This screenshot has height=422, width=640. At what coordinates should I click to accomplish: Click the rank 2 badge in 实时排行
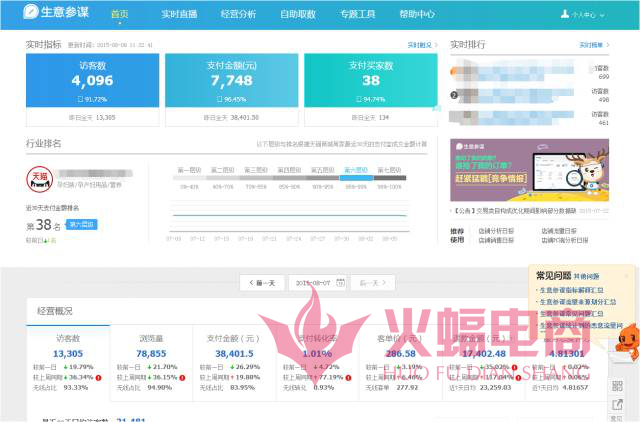(x=454, y=95)
